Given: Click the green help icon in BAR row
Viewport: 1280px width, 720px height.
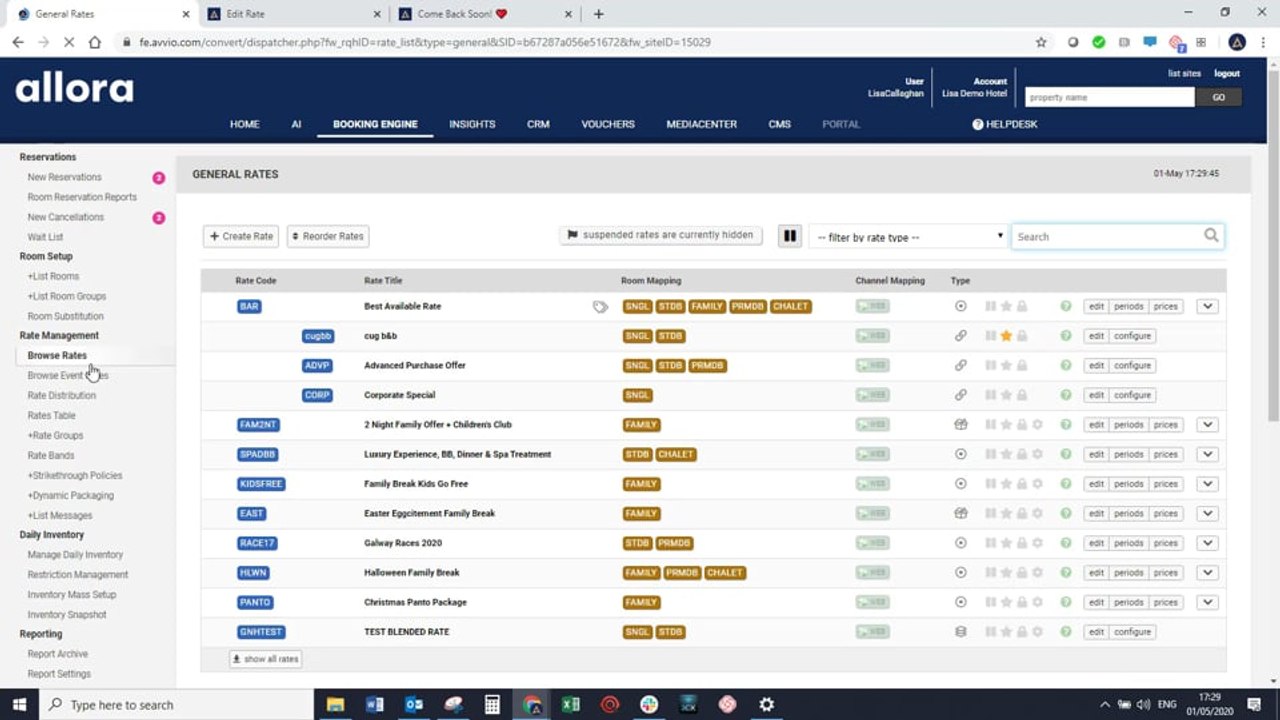Looking at the screenshot, I should click(x=1066, y=307).
